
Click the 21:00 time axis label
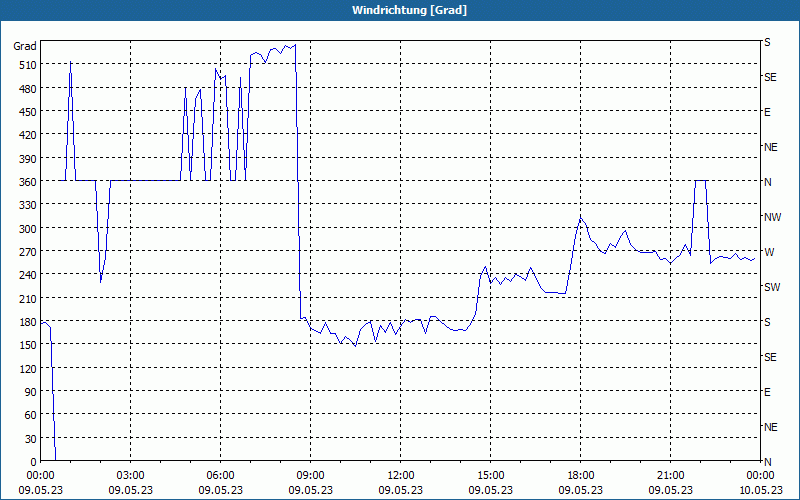tap(670, 476)
